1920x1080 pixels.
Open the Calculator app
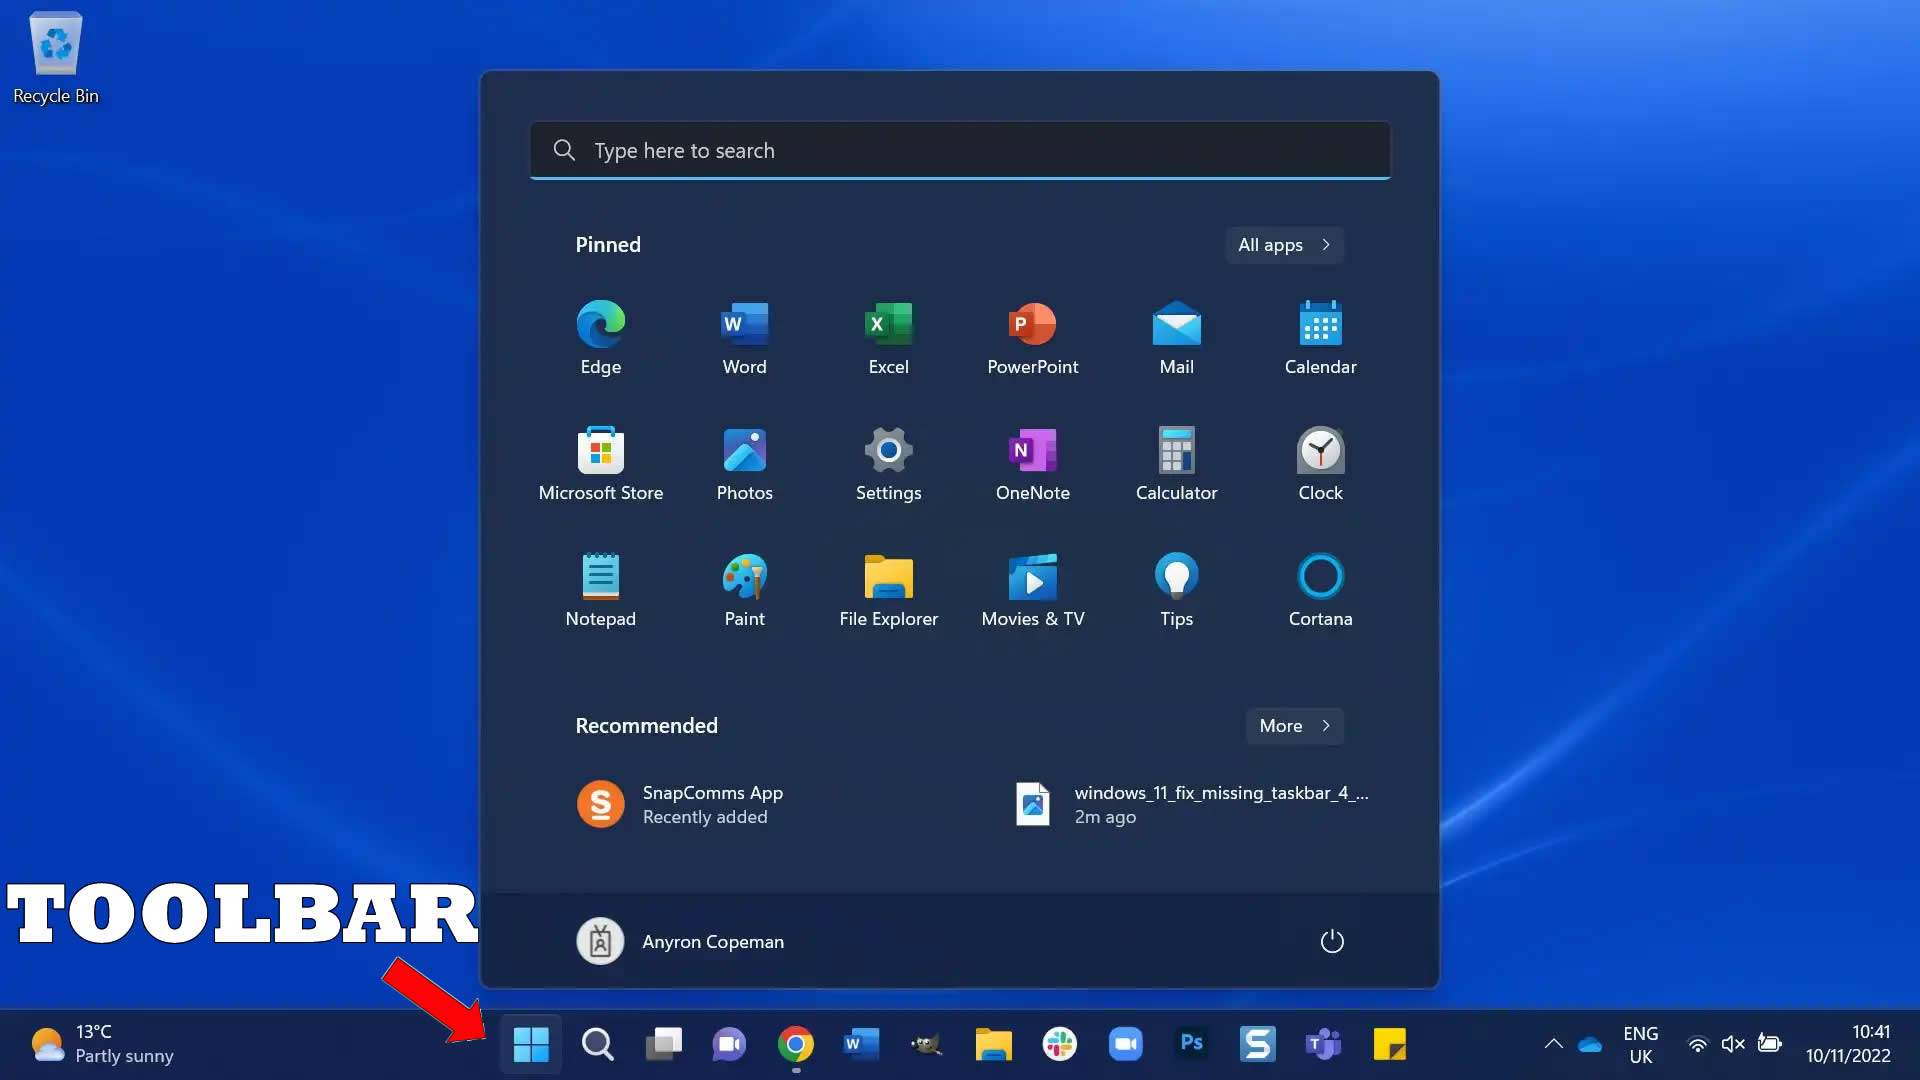coord(1176,464)
